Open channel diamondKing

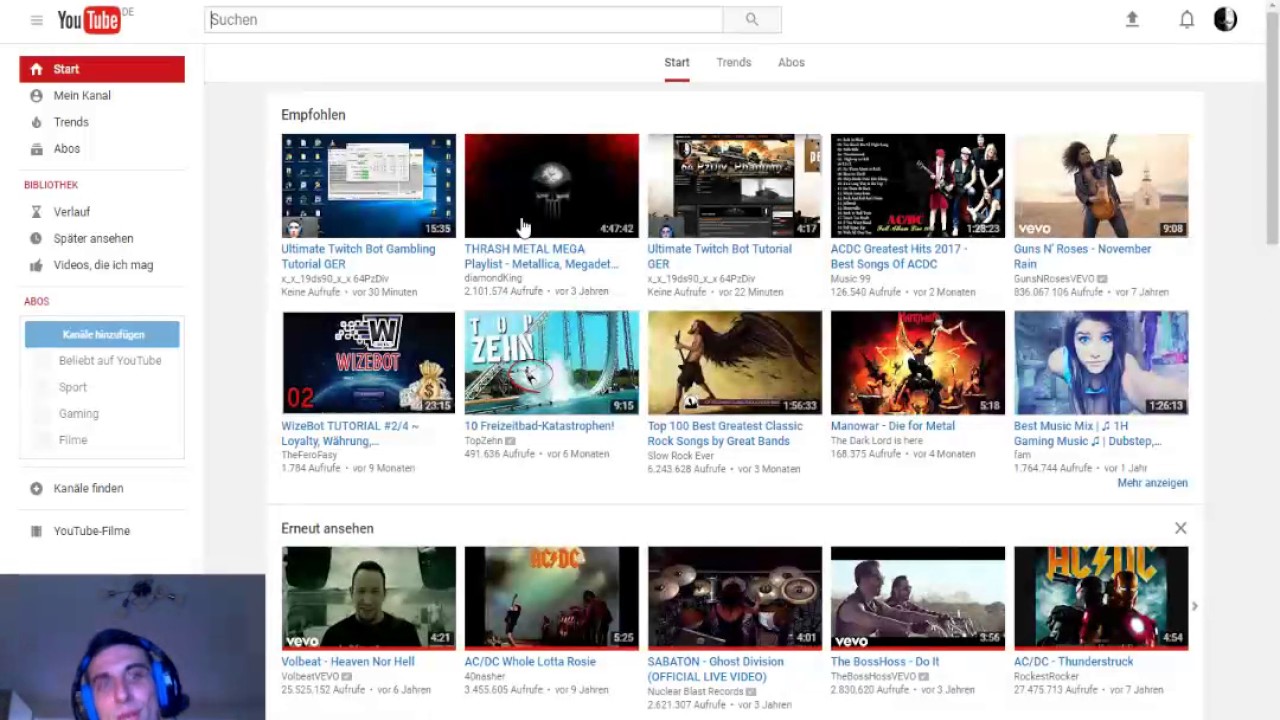(x=494, y=279)
